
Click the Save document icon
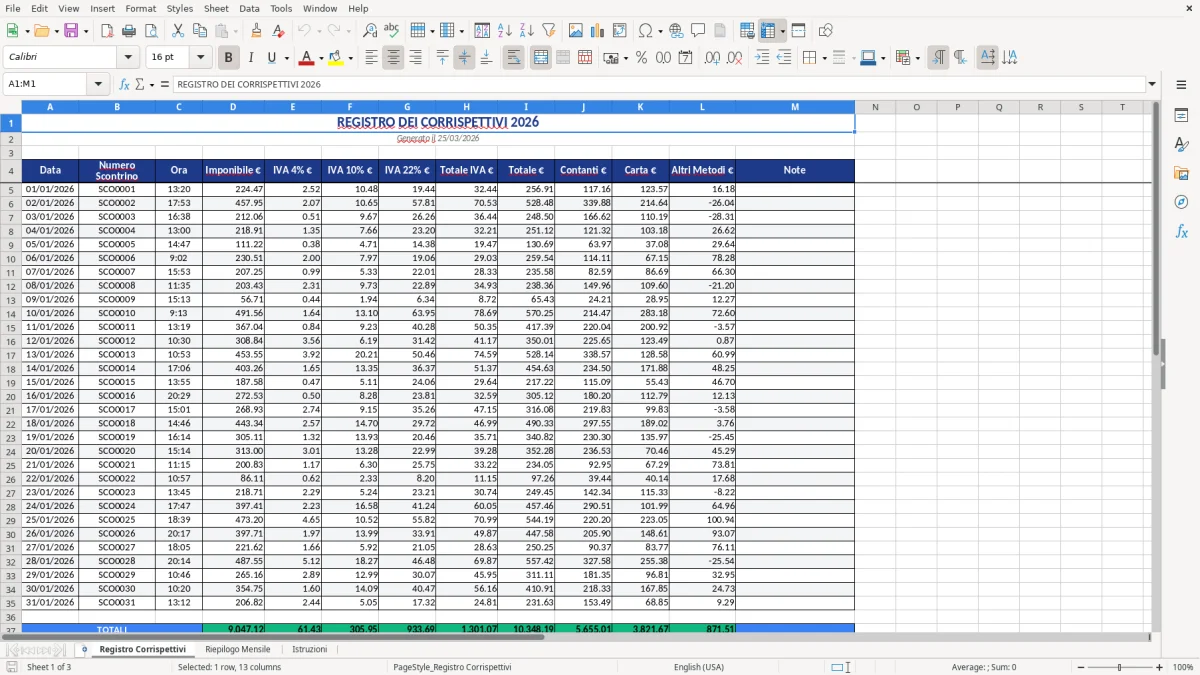coord(71,31)
